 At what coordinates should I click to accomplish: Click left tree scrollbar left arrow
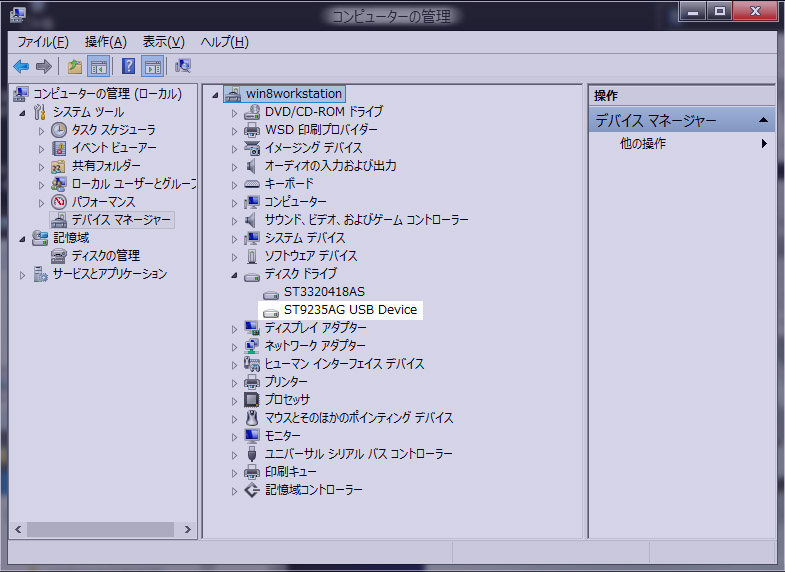click(19, 529)
